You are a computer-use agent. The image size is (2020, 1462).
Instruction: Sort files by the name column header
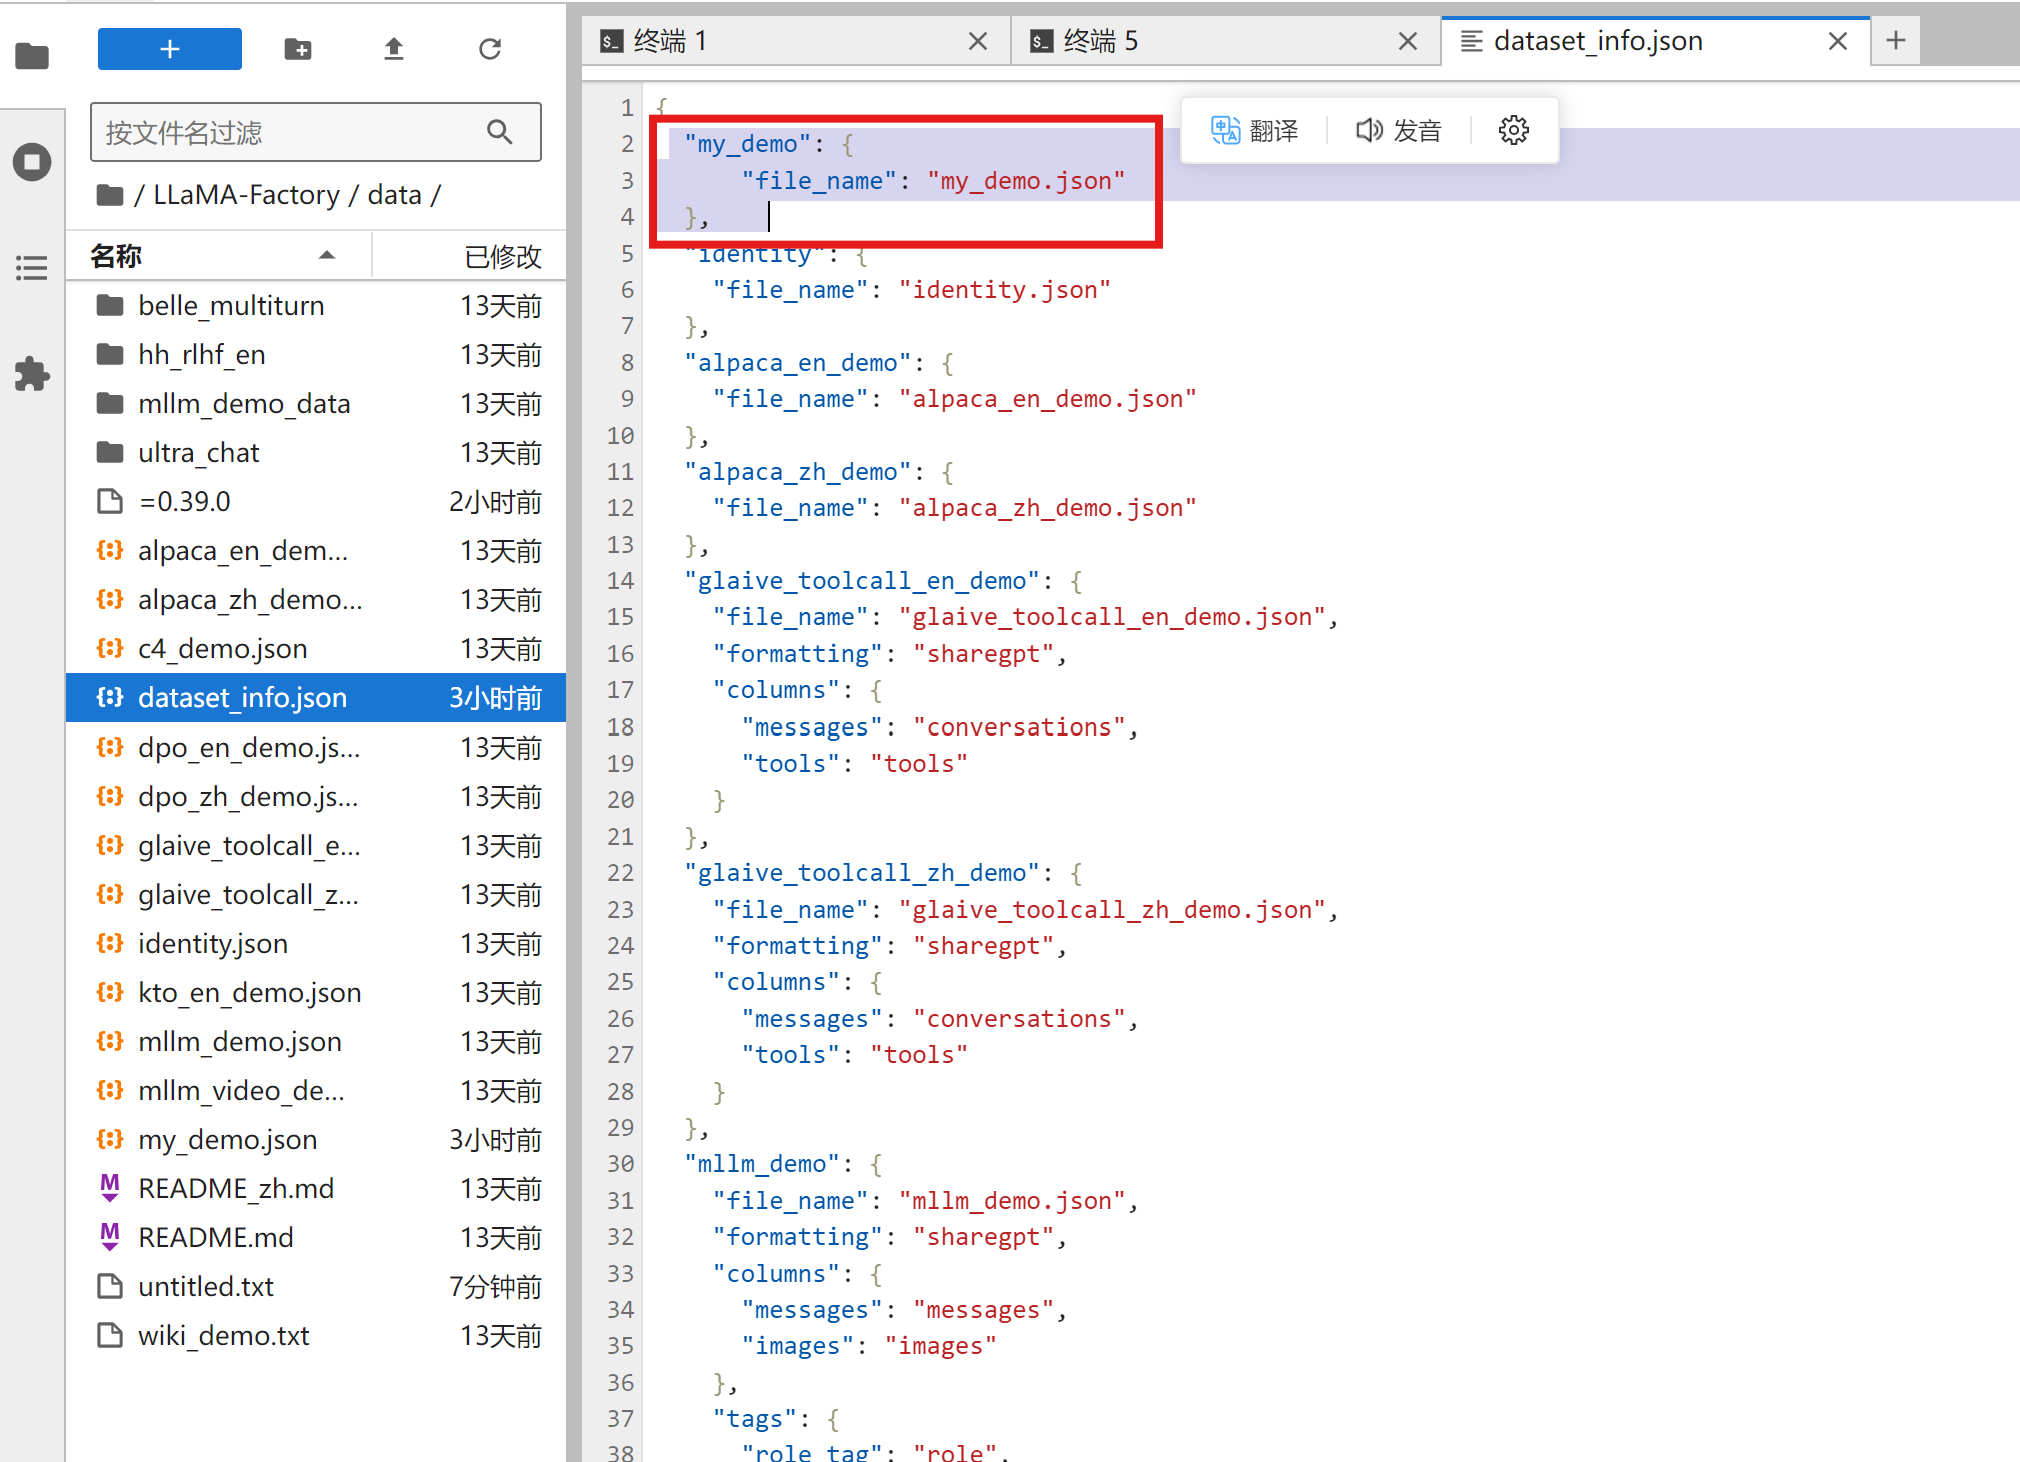point(219,256)
